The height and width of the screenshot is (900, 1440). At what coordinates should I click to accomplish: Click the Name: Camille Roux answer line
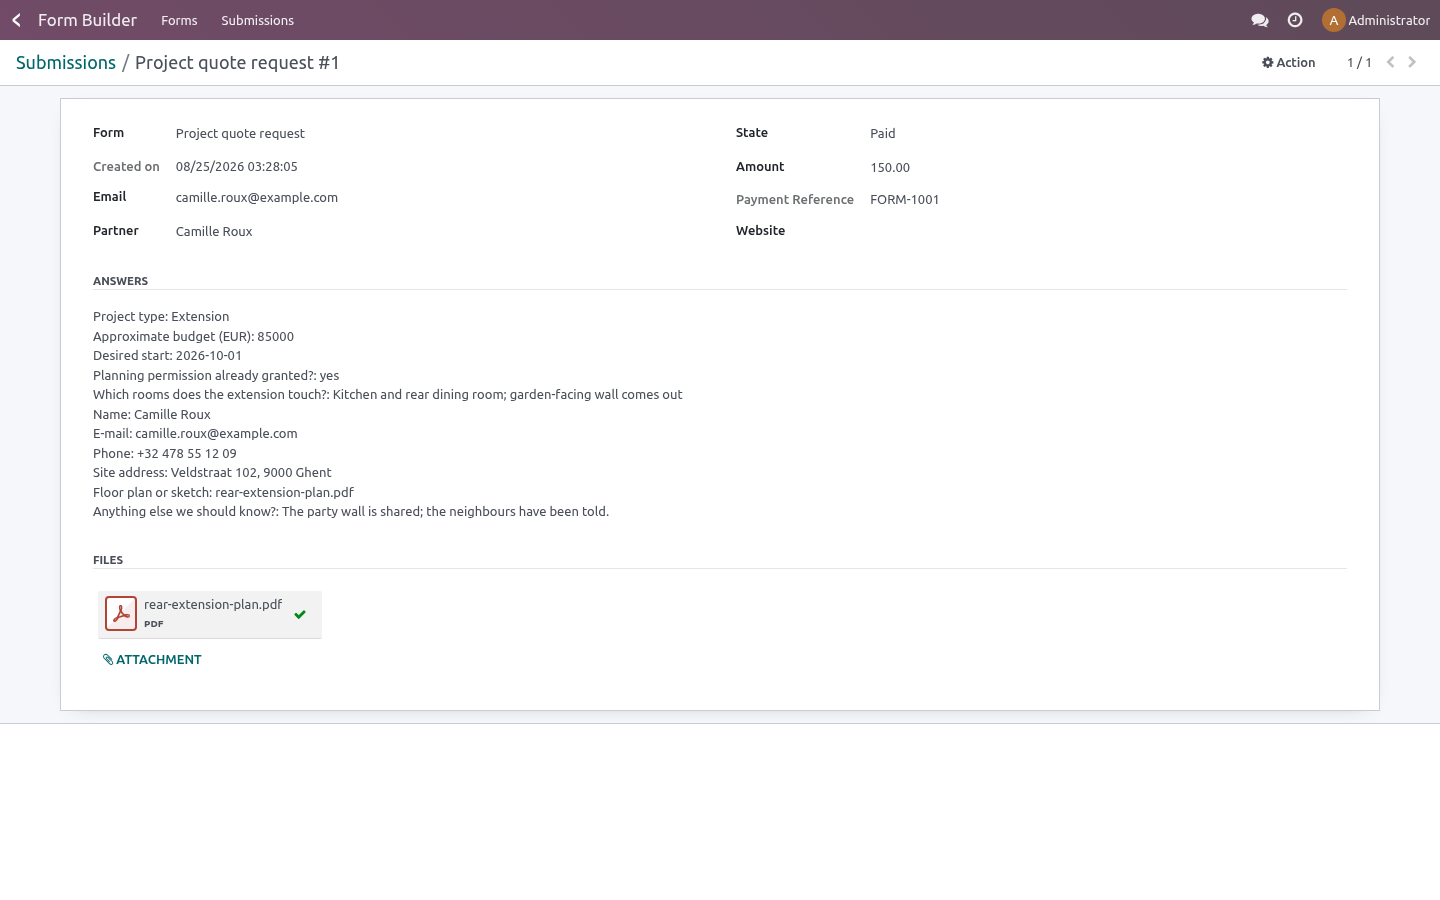coord(152,414)
